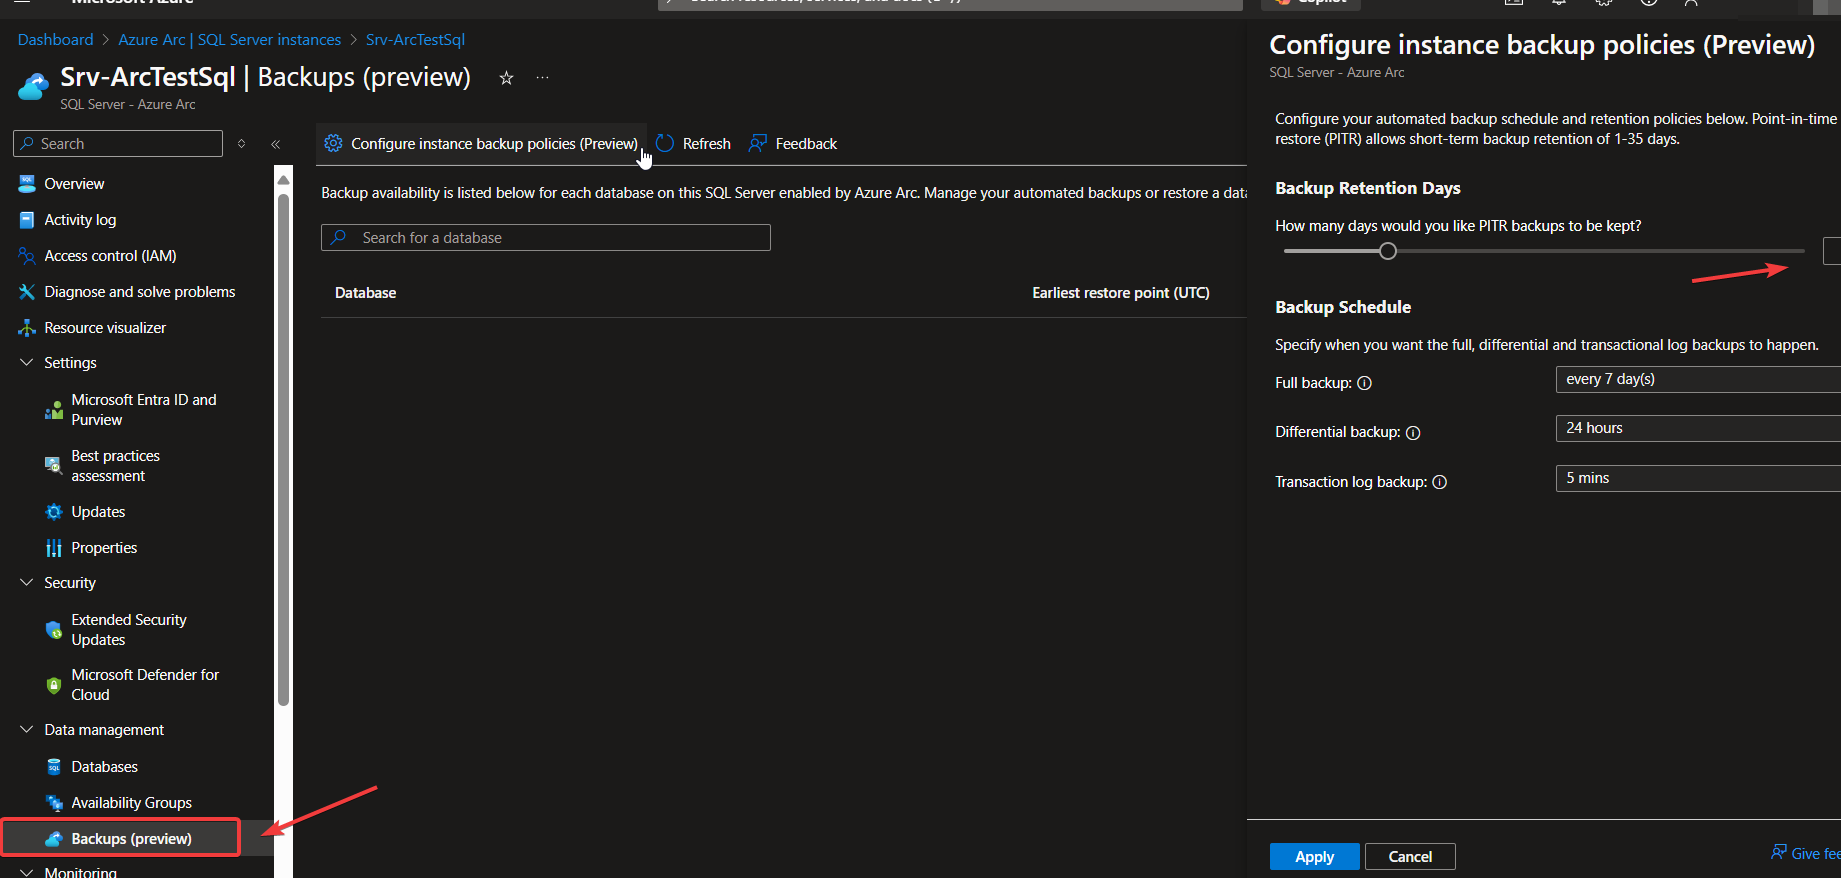The width and height of the screenshot is (1841, 878).
Task: Collapse the Settings section in sidebar
Action: tap(27, 363)
